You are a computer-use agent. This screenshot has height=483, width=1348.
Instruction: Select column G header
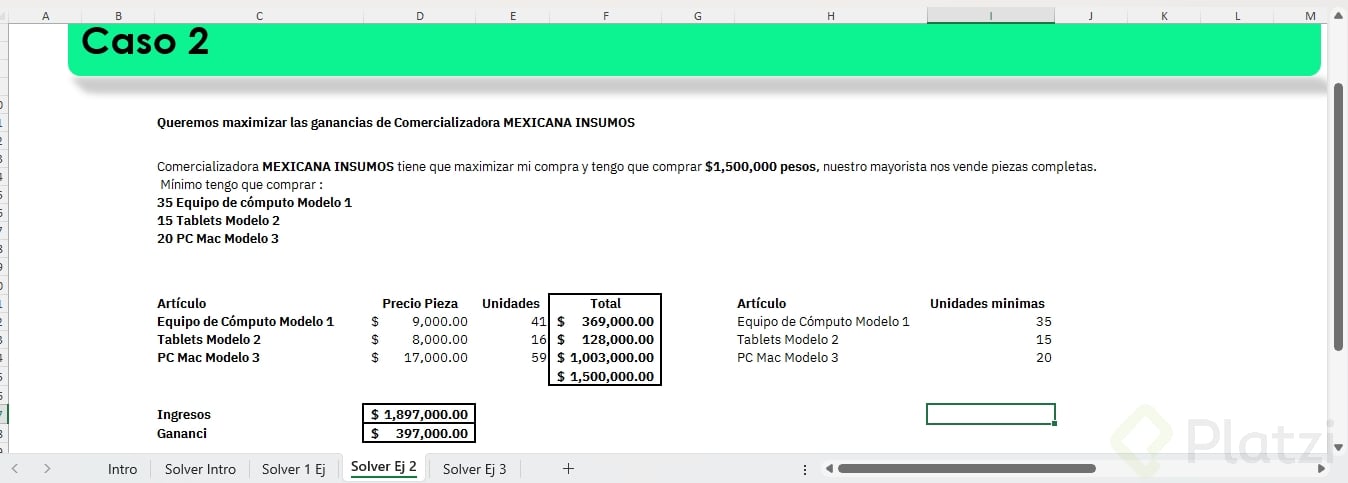[x=697, y=15]
